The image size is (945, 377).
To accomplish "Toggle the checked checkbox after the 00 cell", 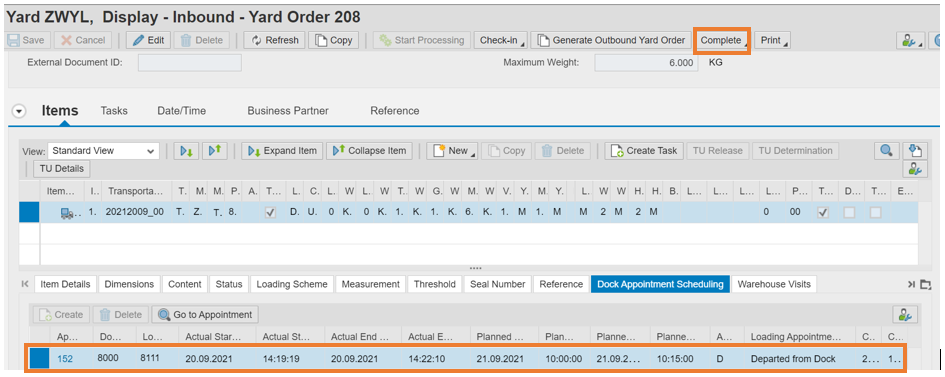I will (823, 213).
